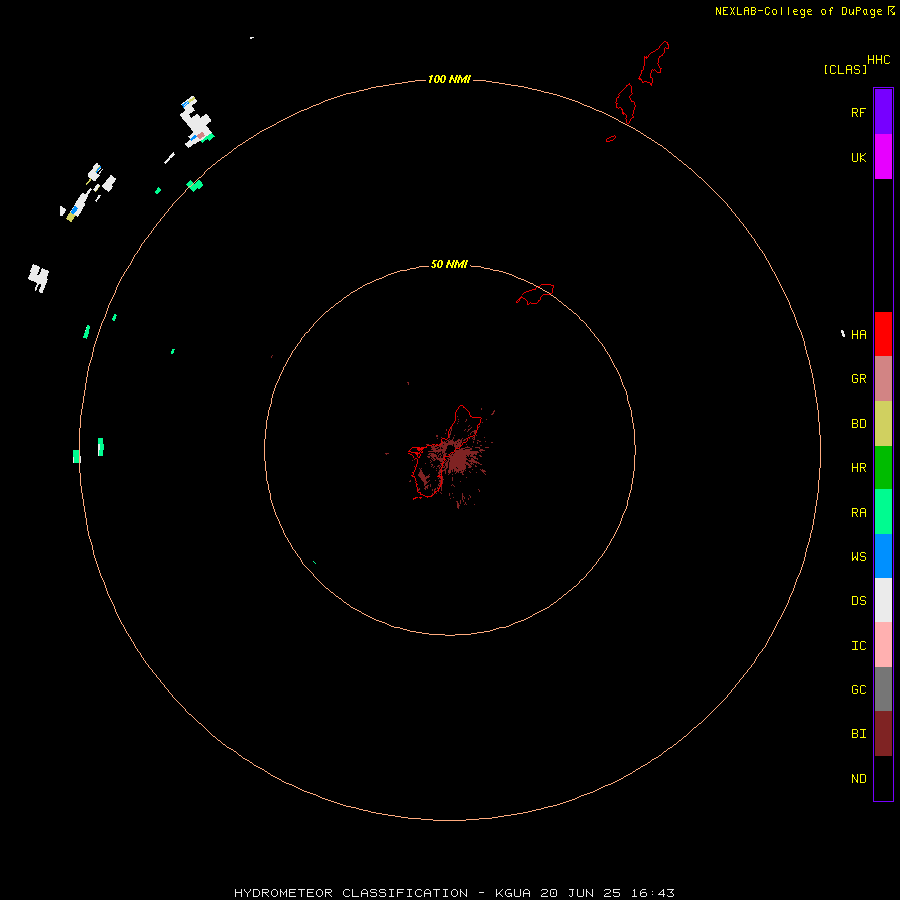This screenshot has height=900, width=900.
Task: Click the HHC product code text
Action: (878, 60)
